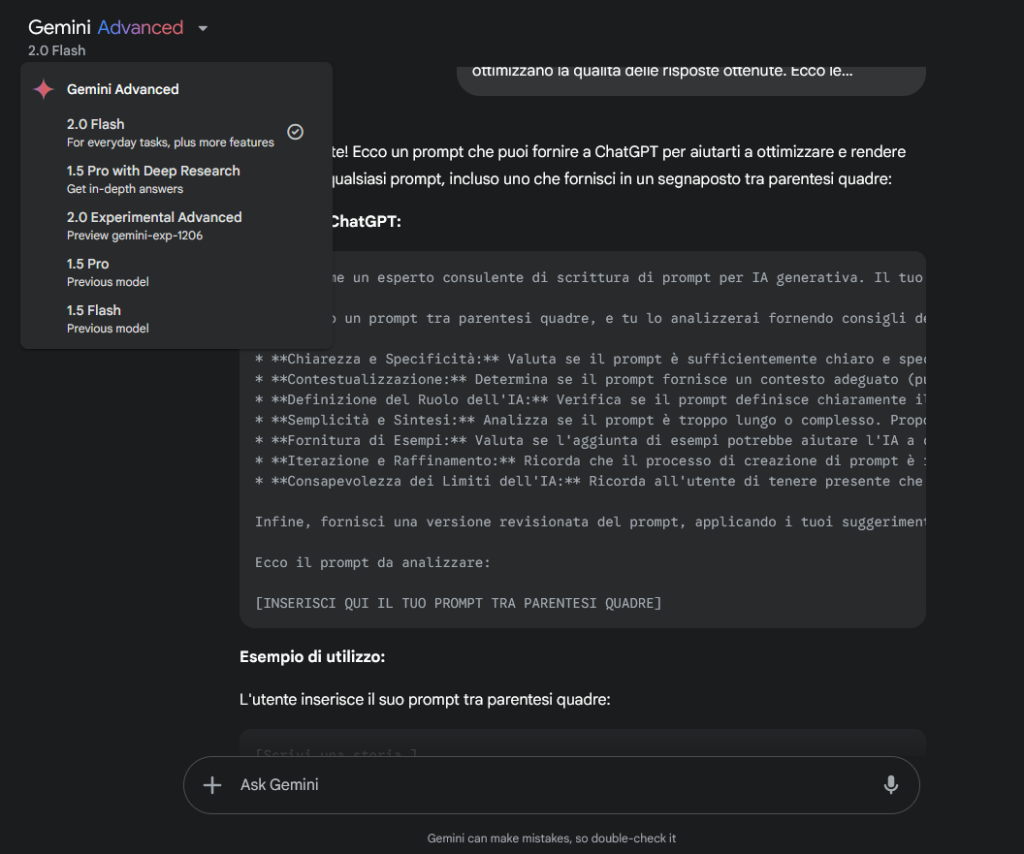The height and width of the screenshot is (854, 1024).
Task: Click the Gemini sparkle icon in model menu
Action: point(44,89)
